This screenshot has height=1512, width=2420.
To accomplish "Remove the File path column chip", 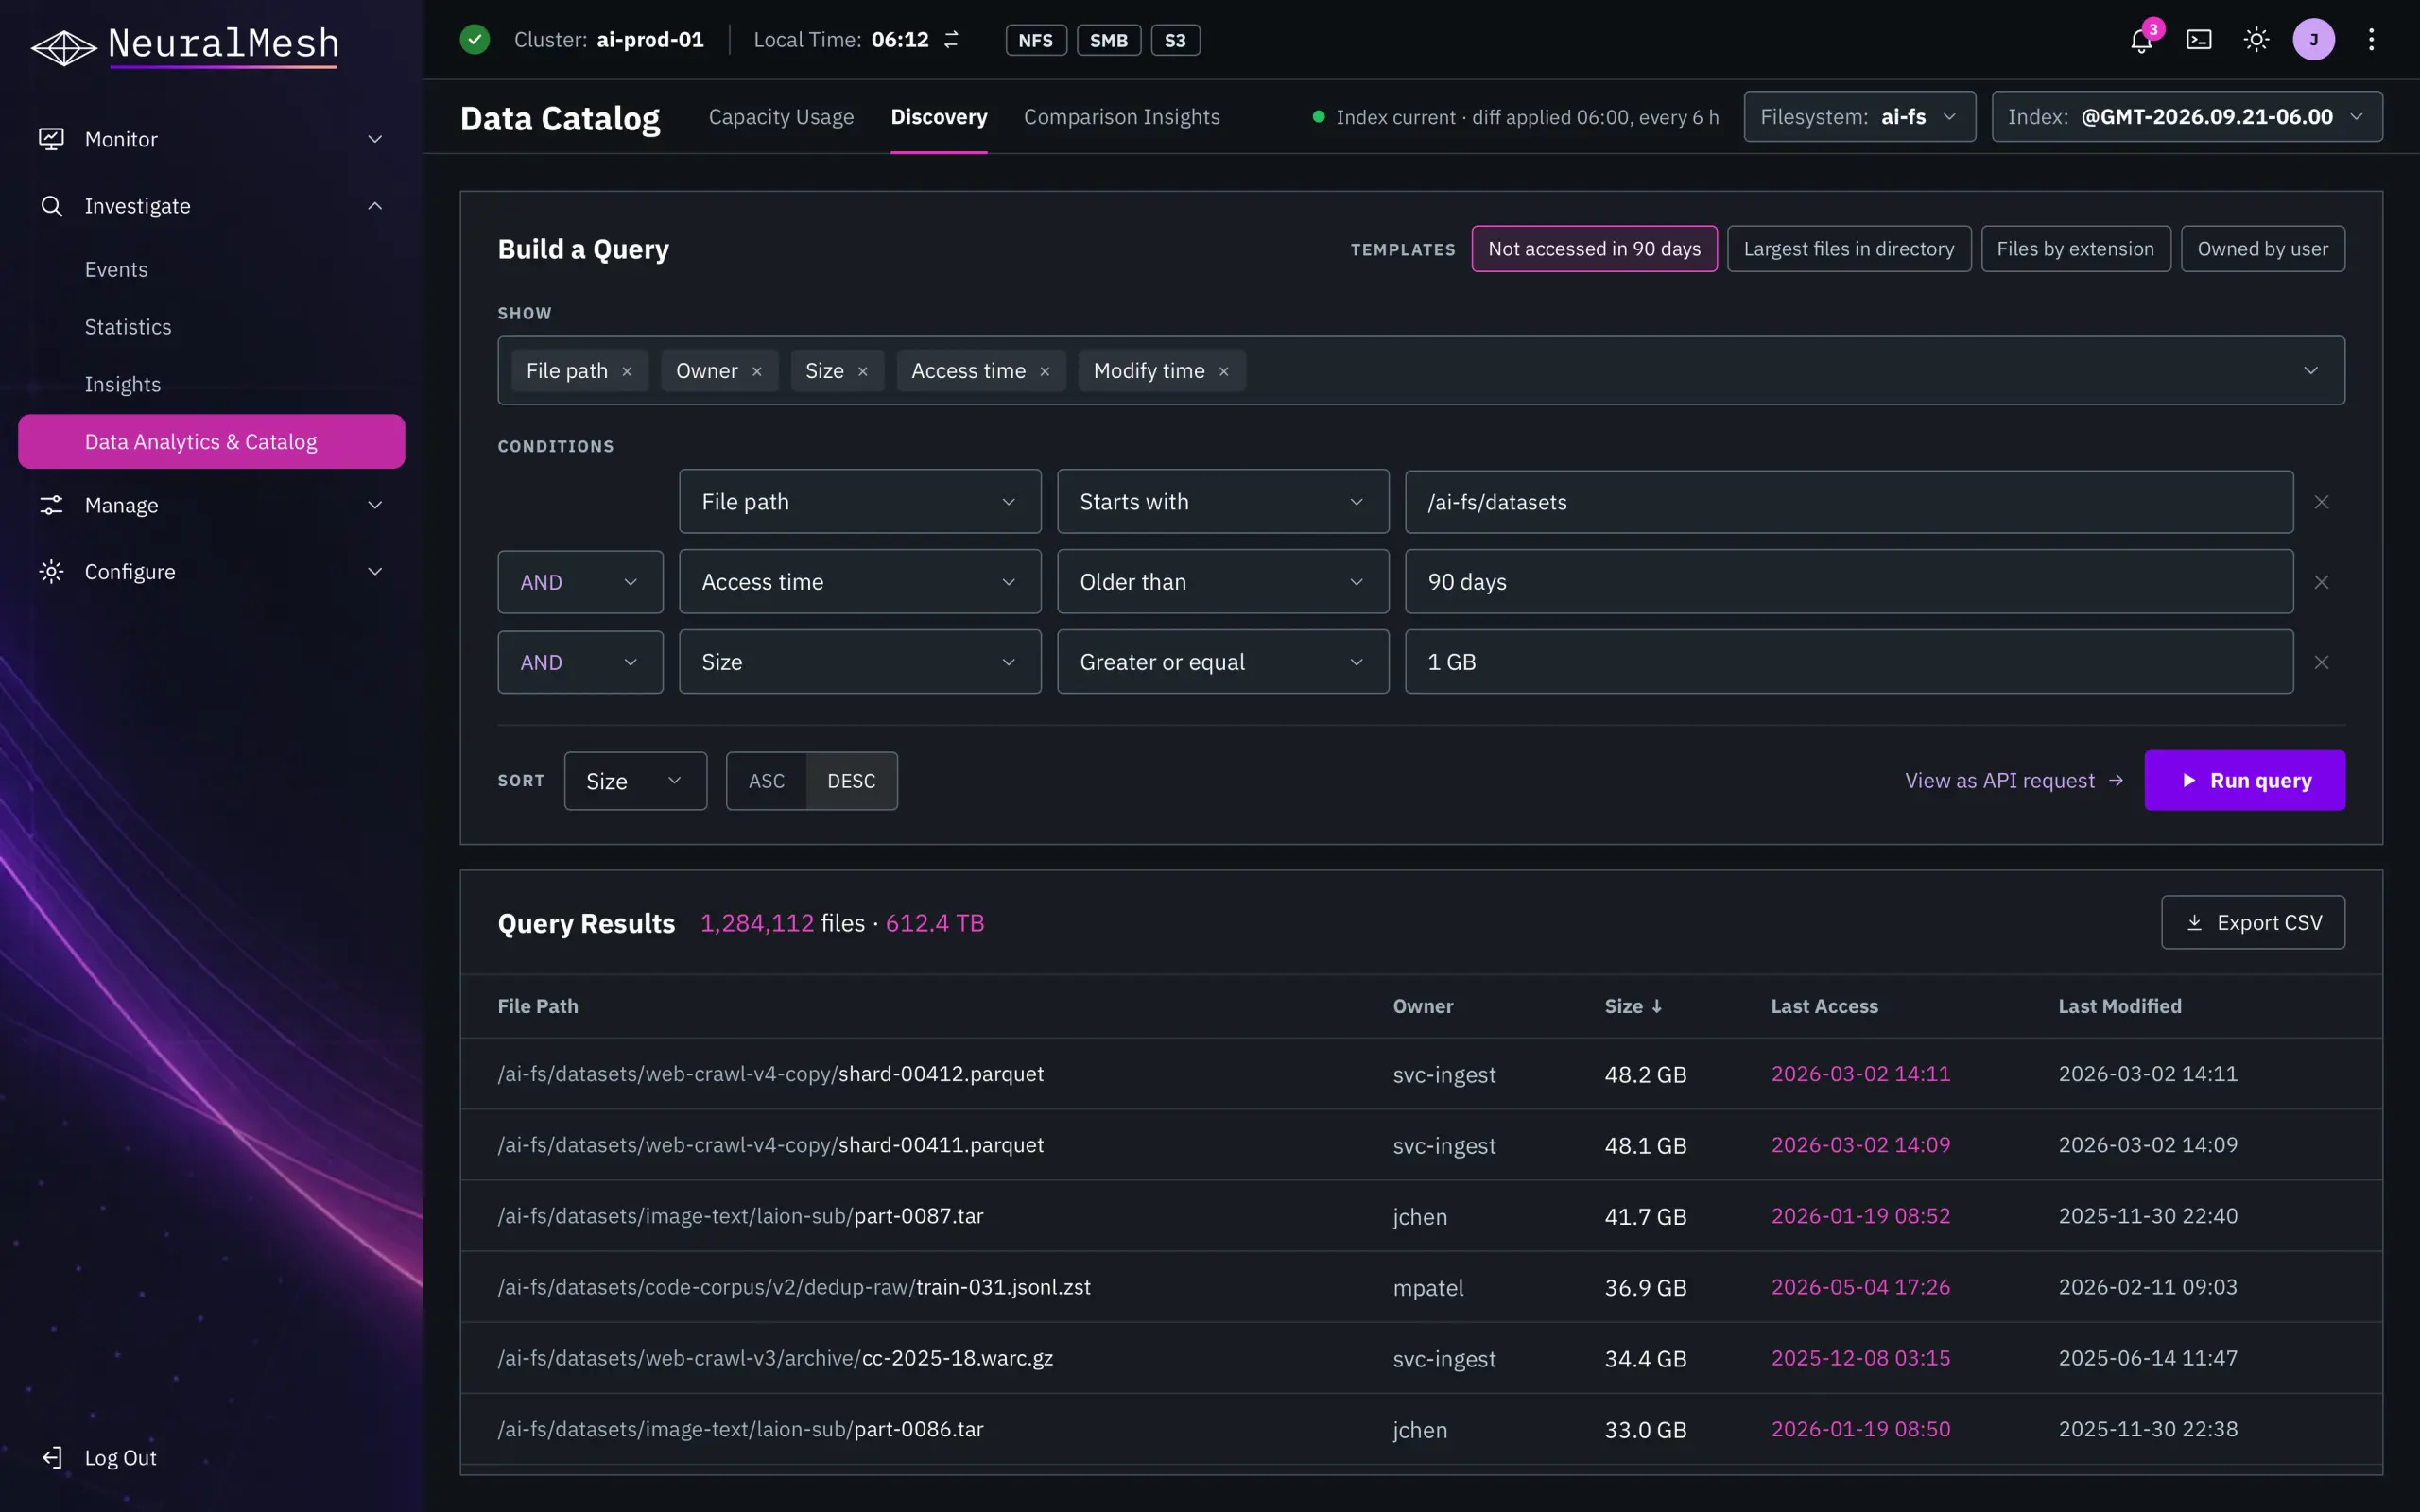I will (627, 372).
